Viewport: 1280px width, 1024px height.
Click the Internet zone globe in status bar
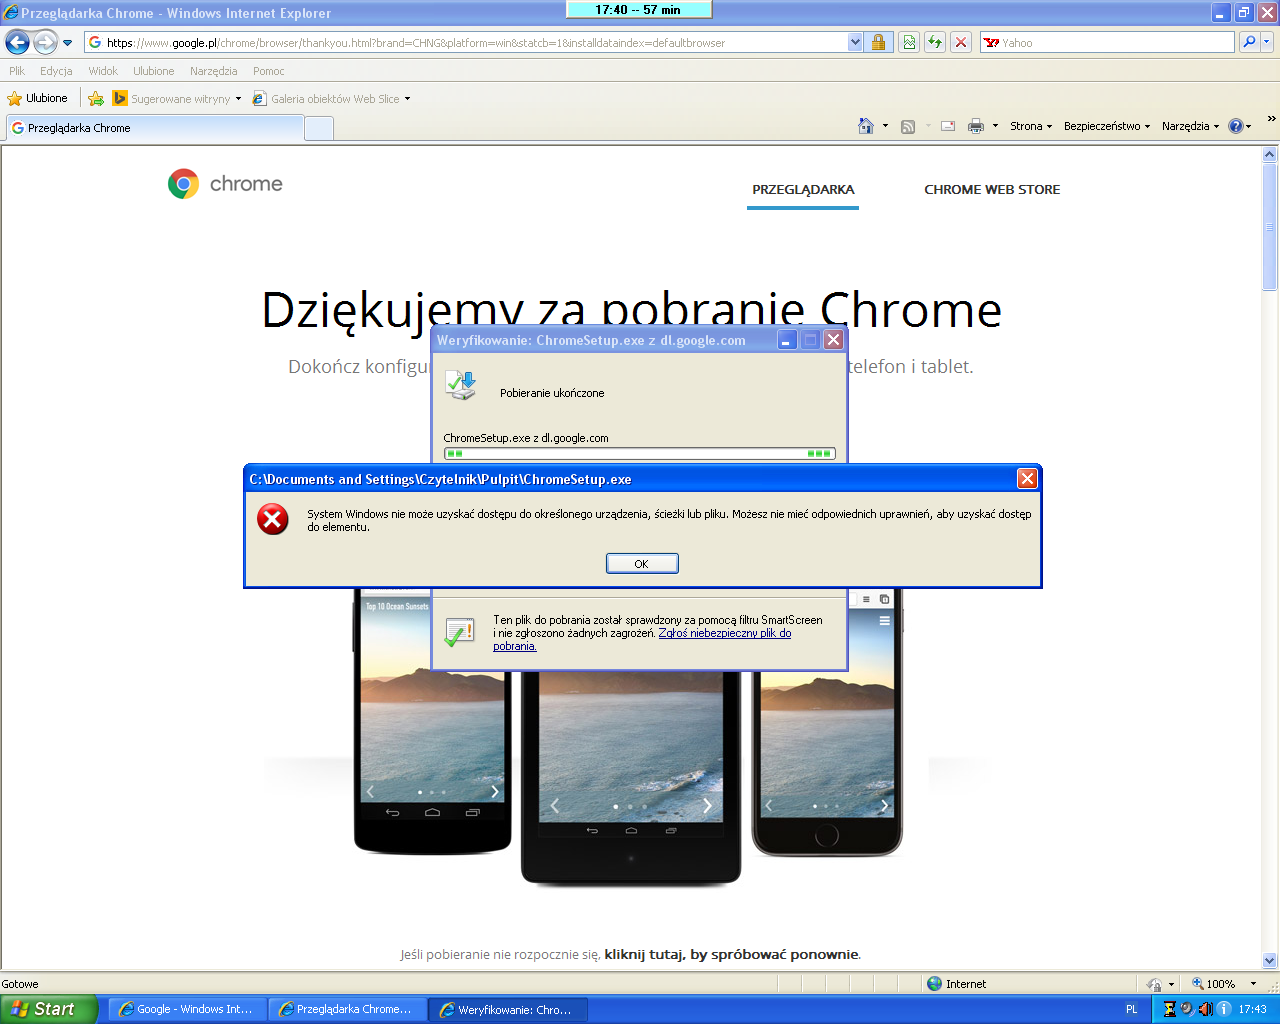935,984
